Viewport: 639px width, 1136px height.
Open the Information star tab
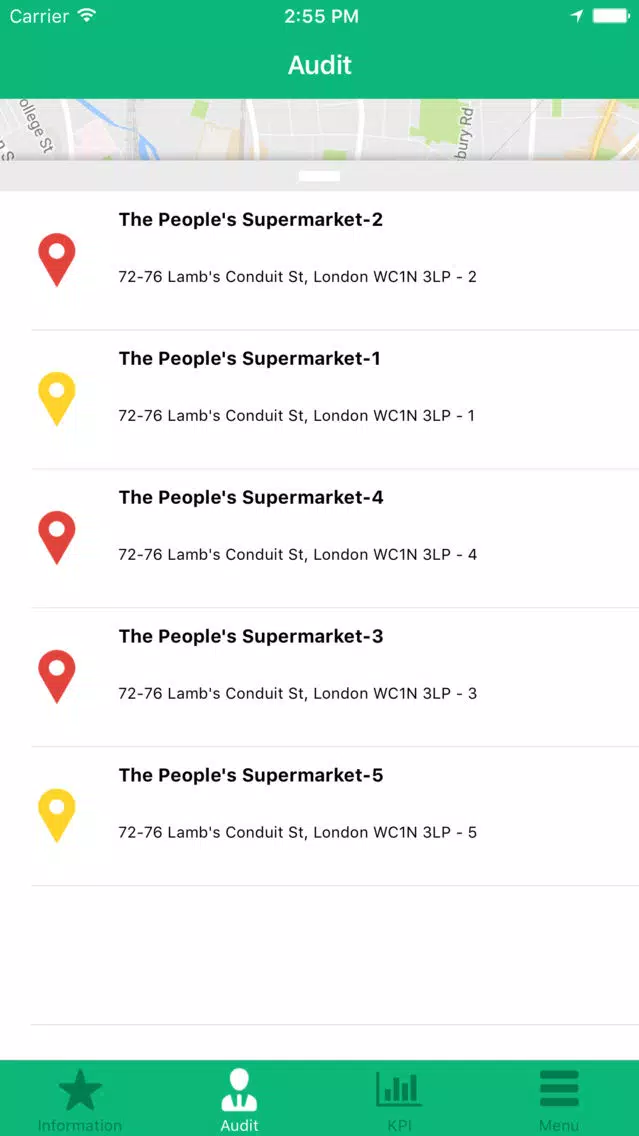click(80, 1100)
